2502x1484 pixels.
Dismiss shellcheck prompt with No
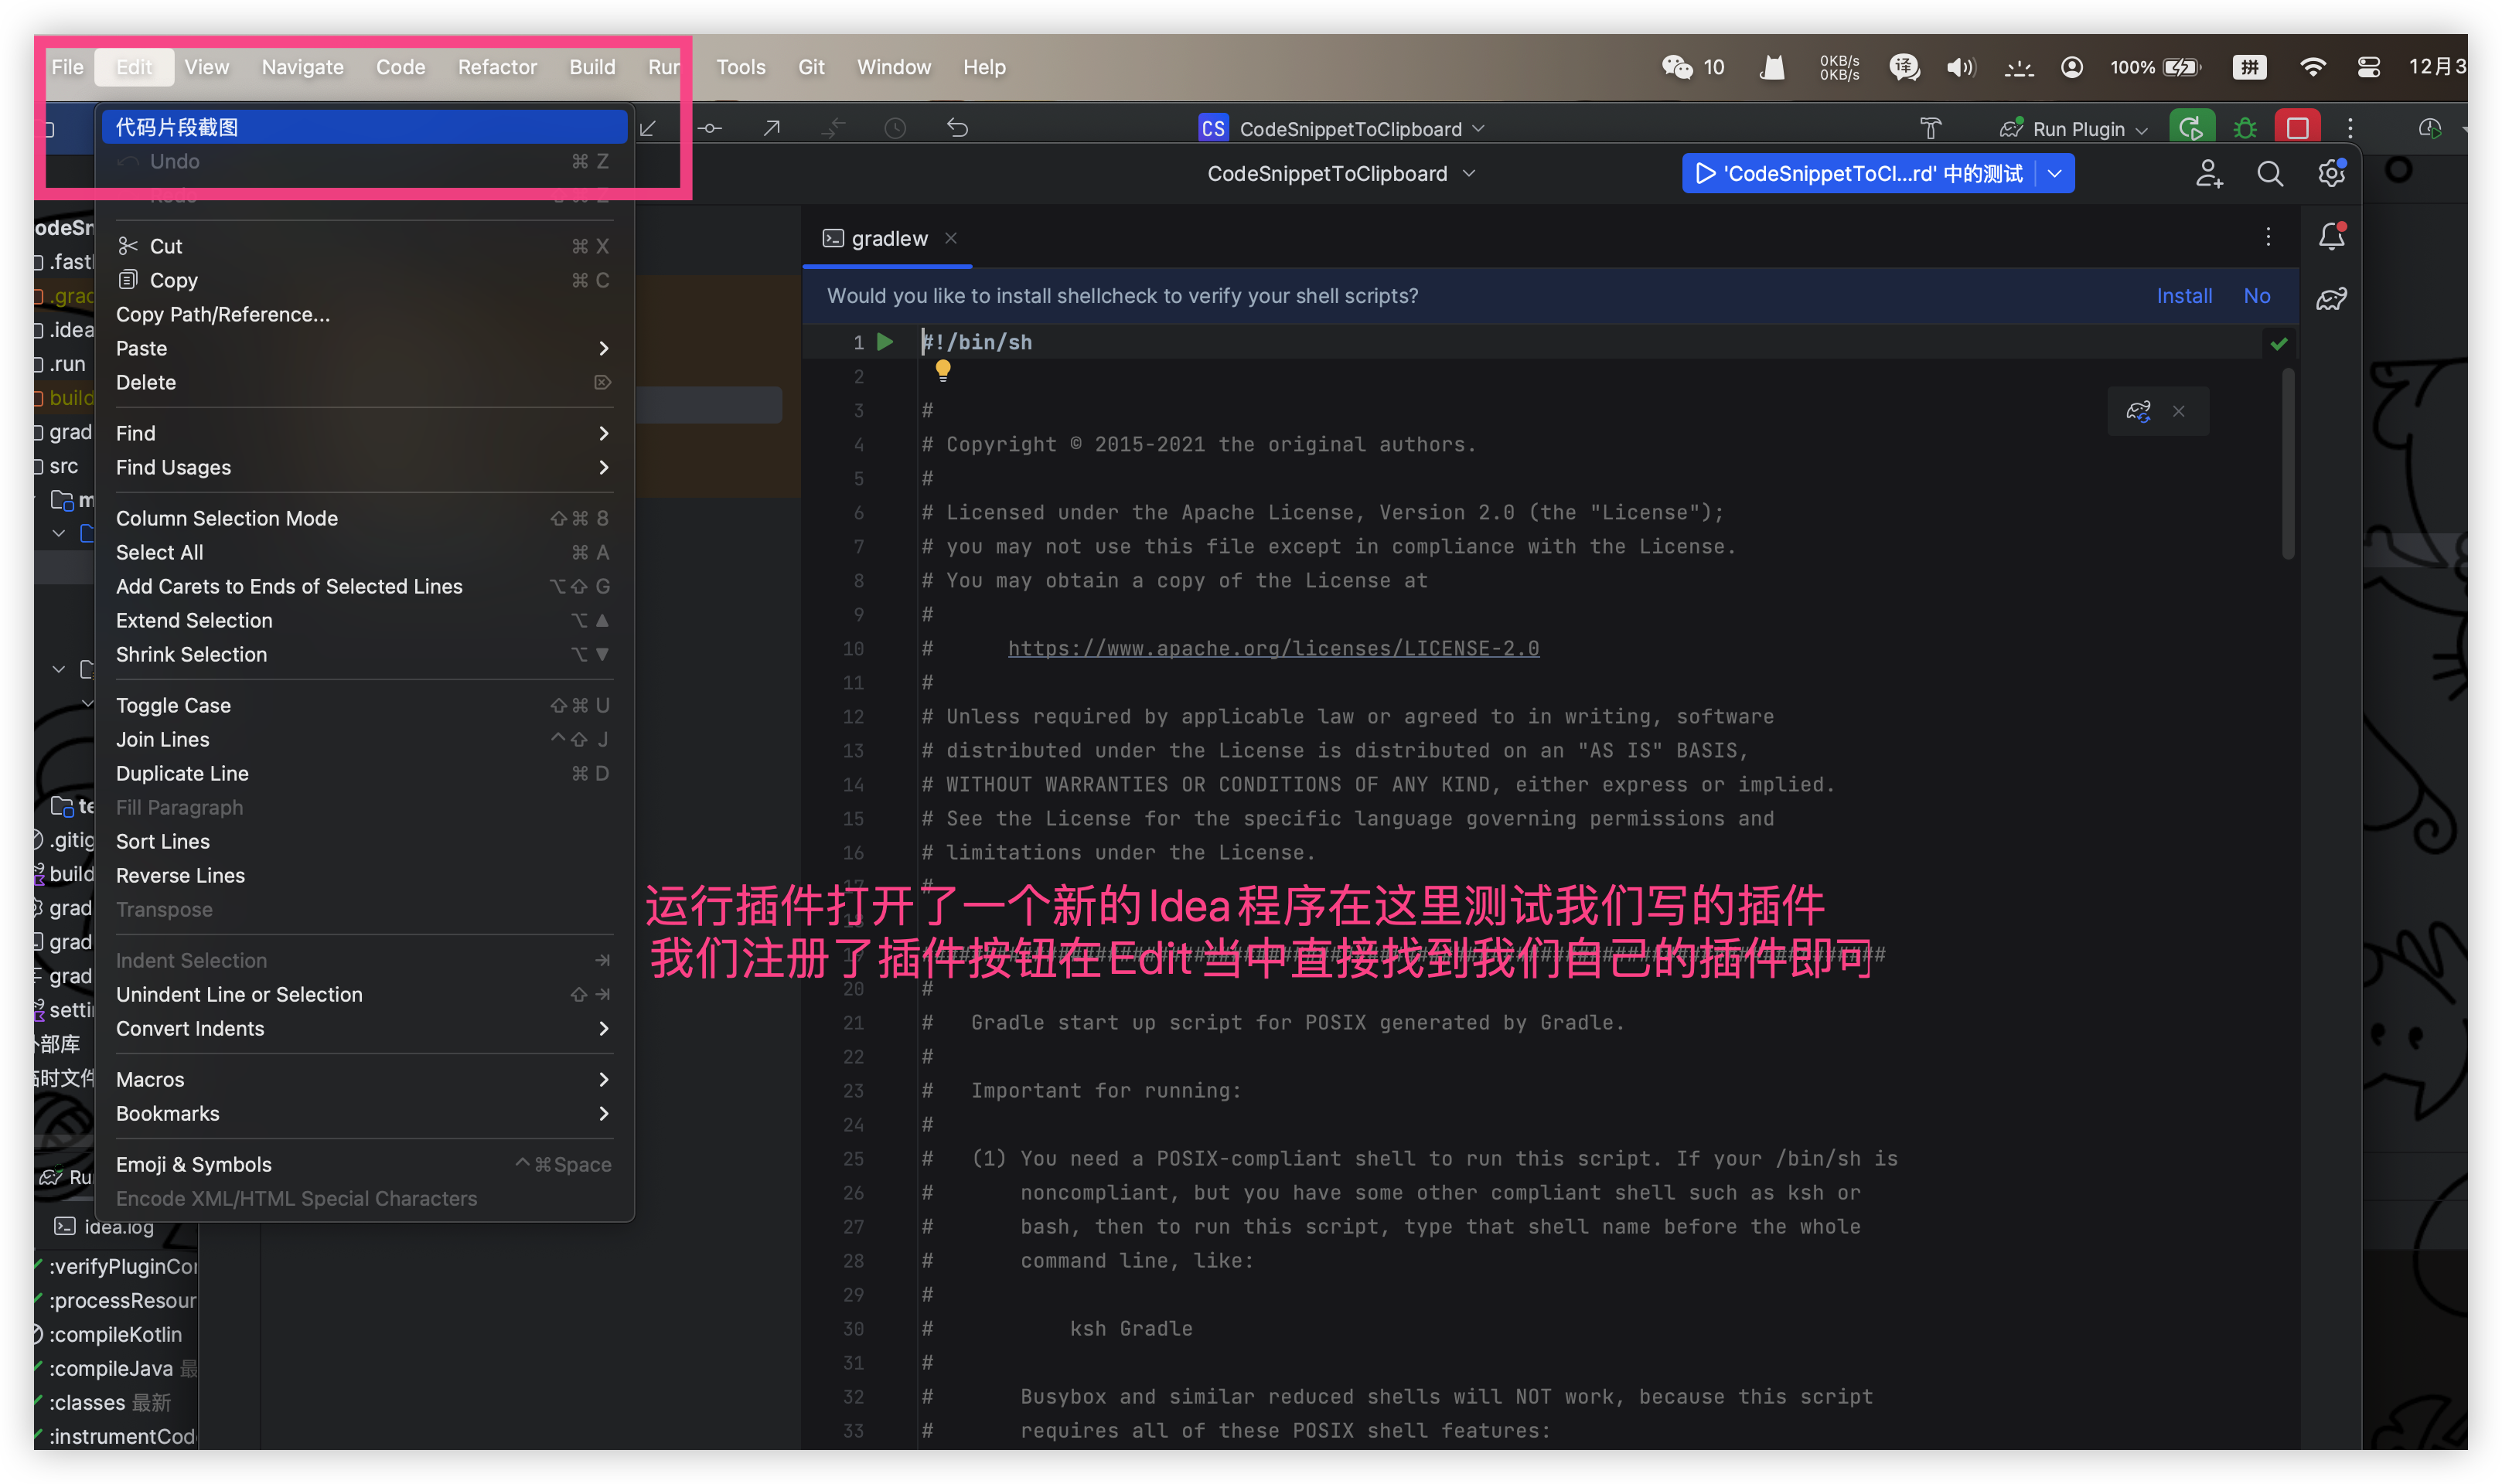pos(2257,296)
